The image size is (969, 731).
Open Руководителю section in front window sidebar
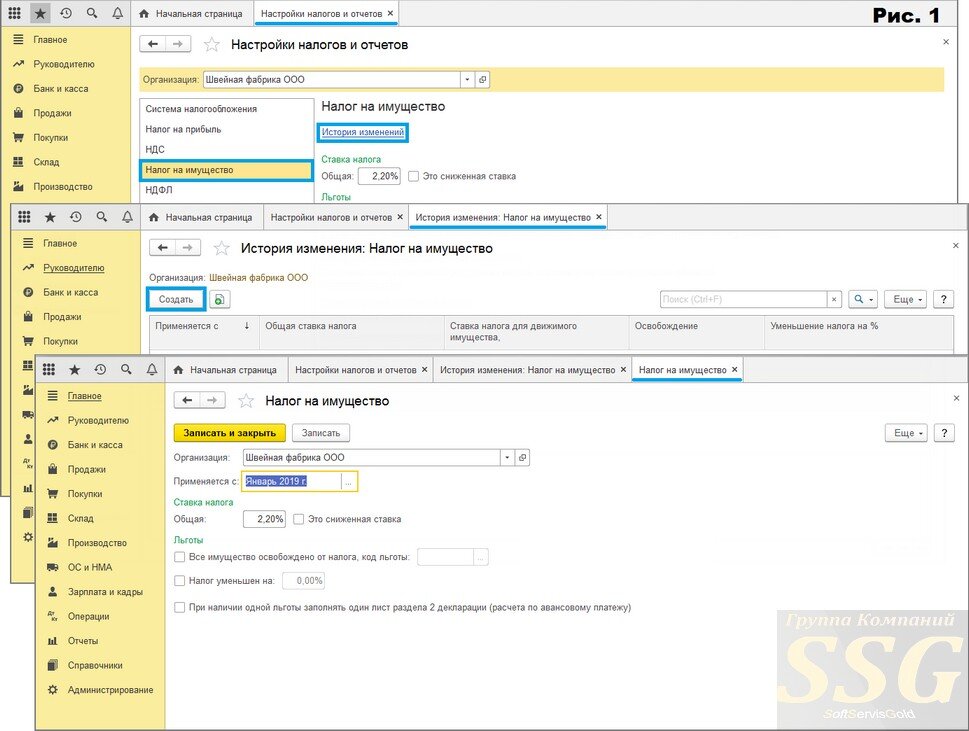(x=98, y=420)
